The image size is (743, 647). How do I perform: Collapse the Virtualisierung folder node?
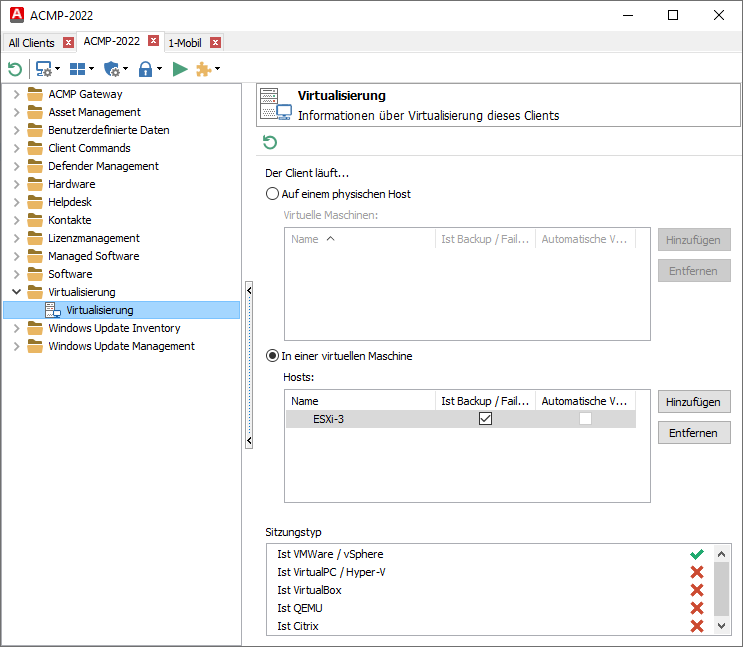coord(17,292)
